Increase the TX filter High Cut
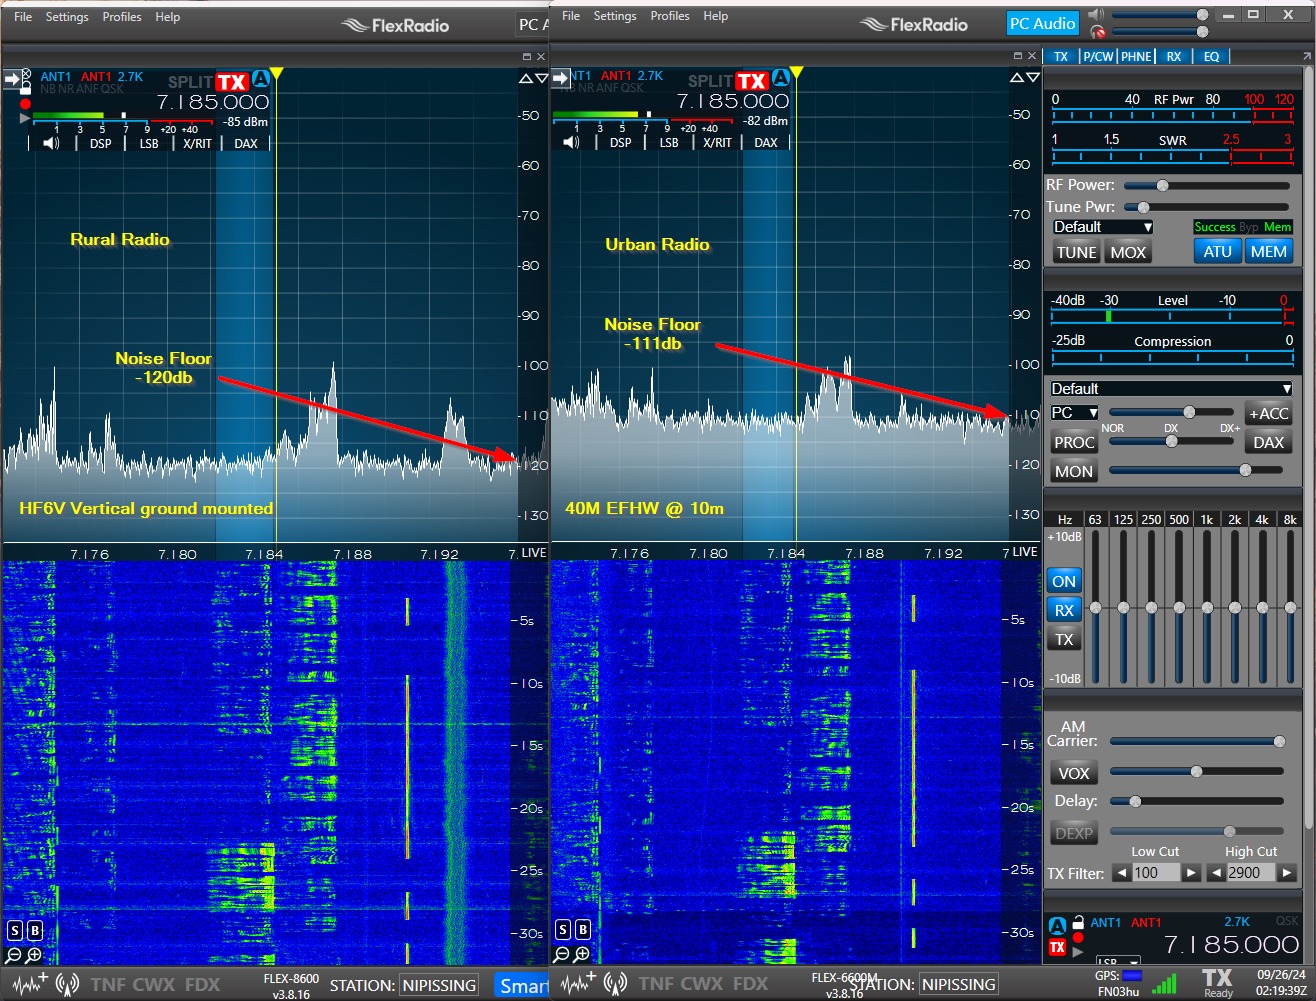 click(1287, 873)
